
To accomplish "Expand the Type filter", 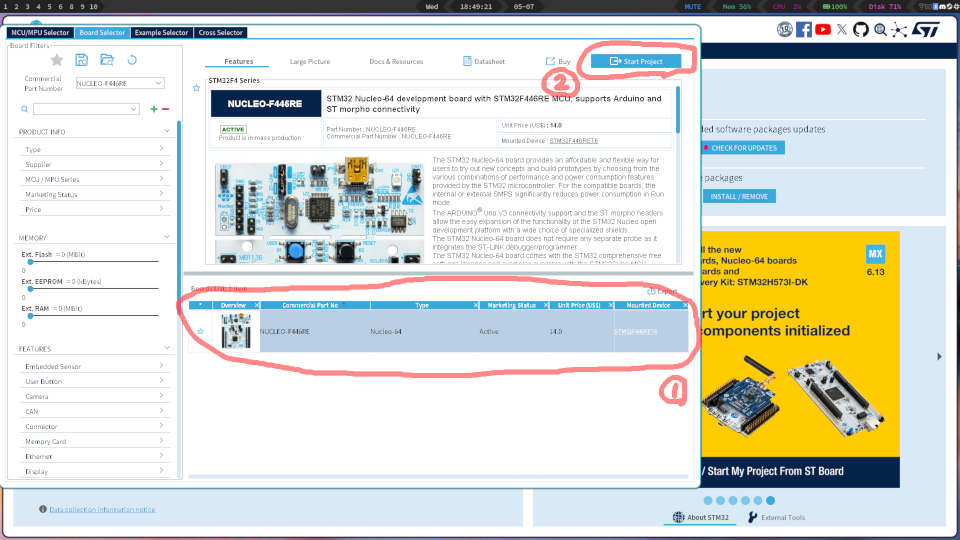I will tap(161, 149).
